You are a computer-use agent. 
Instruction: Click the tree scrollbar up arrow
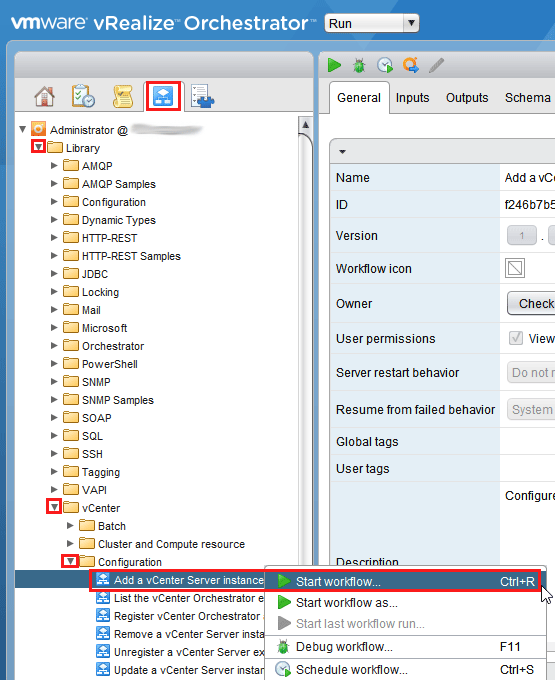point(305,125)
